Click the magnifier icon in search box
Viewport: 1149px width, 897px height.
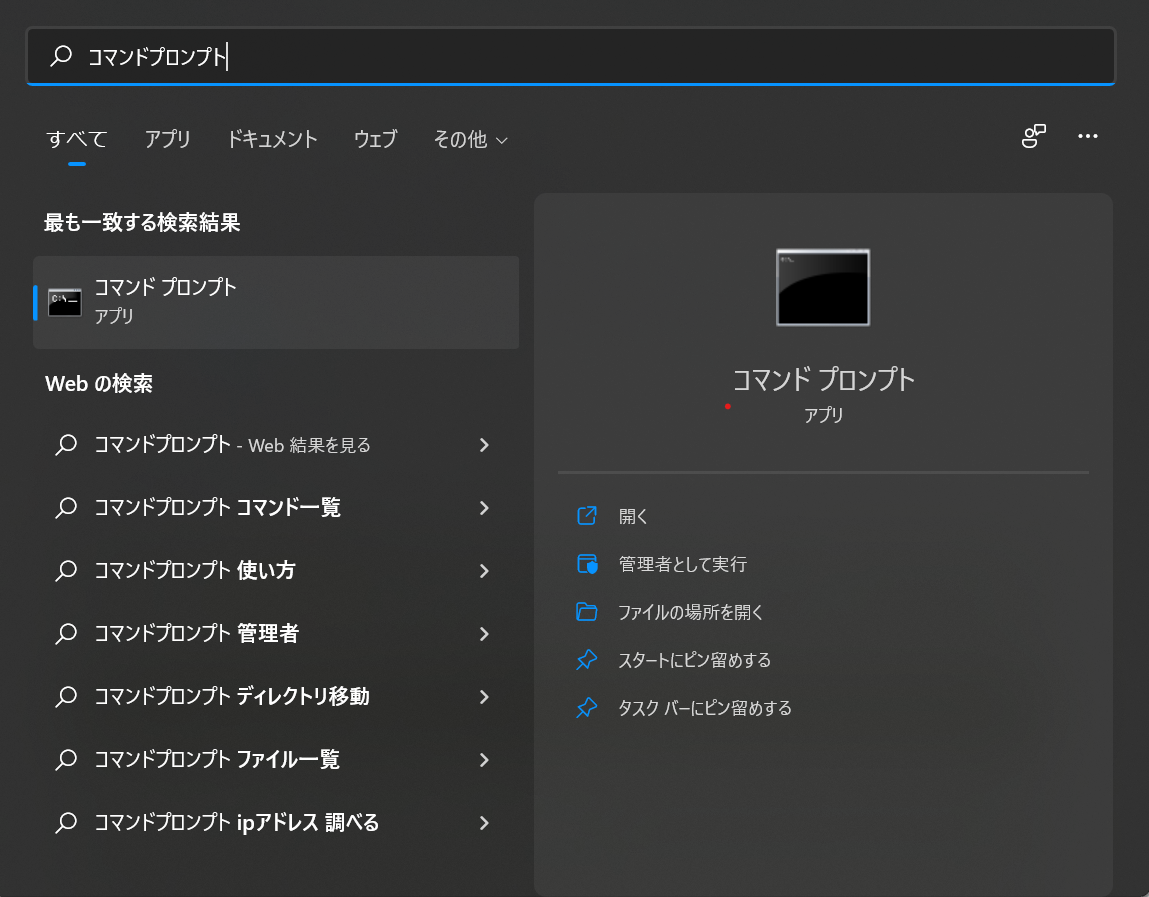[61, 56]
